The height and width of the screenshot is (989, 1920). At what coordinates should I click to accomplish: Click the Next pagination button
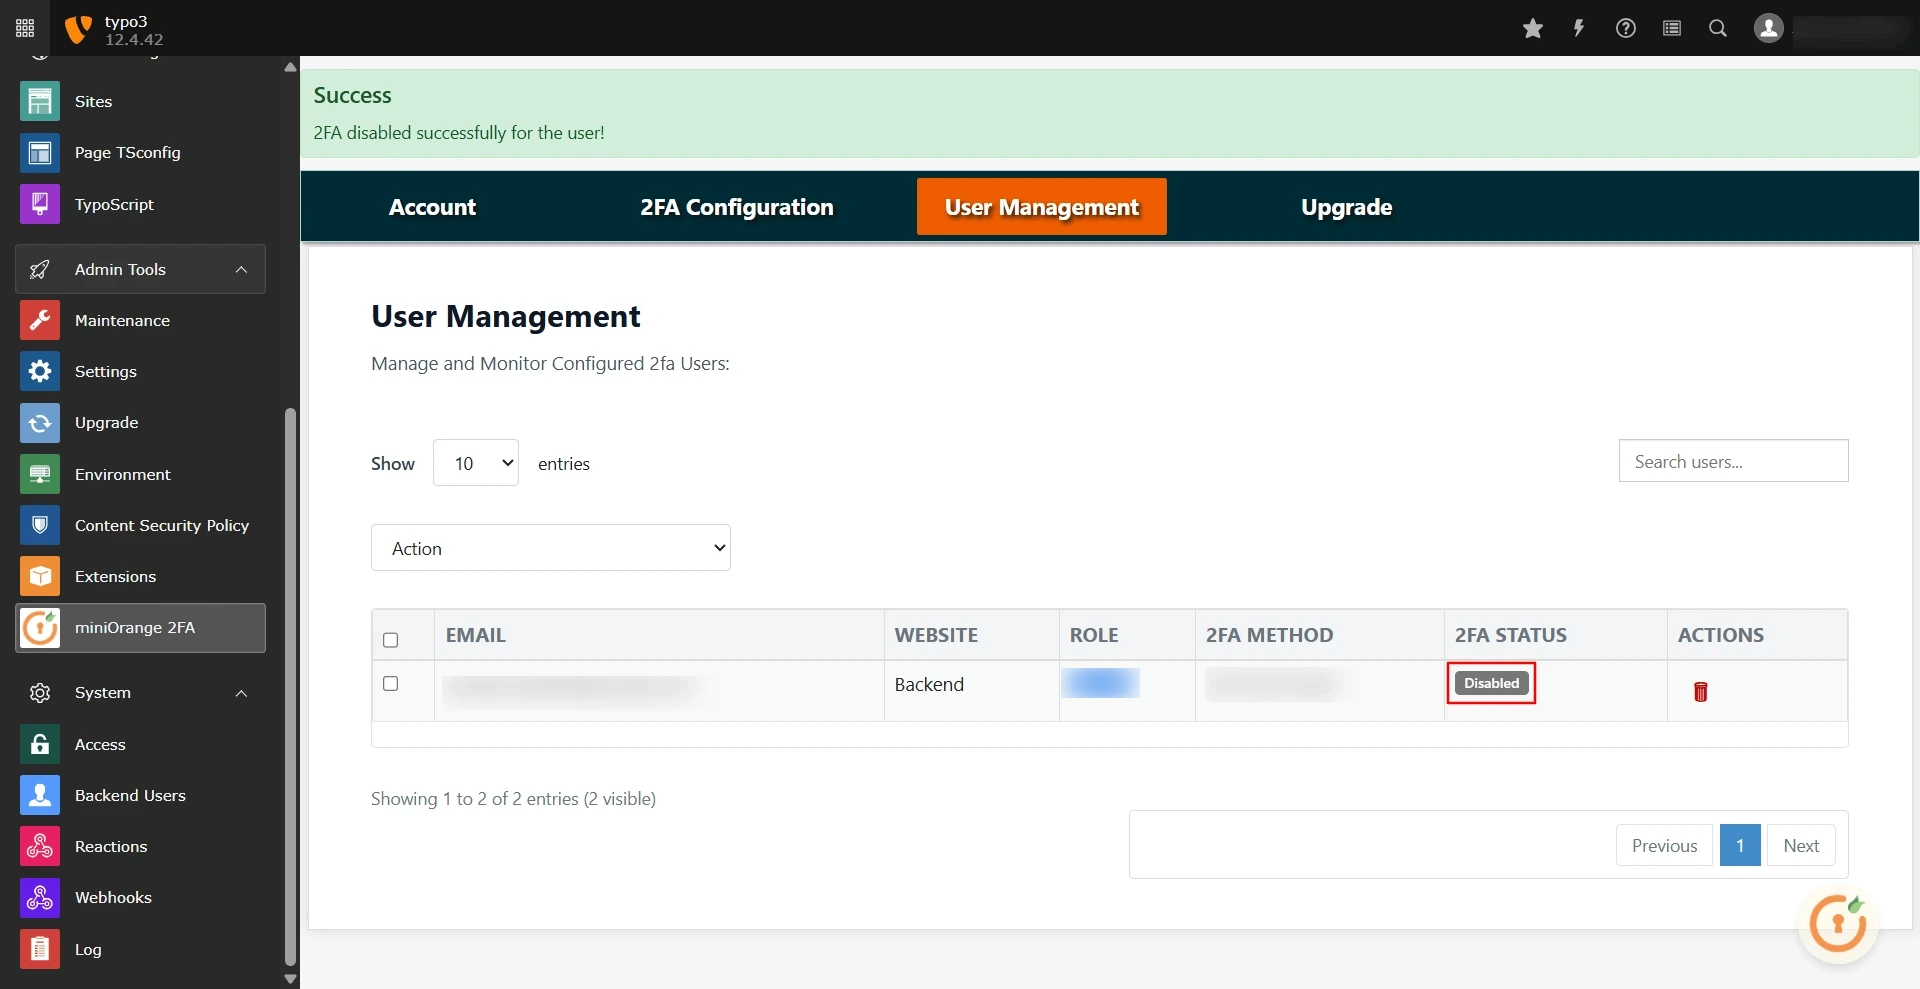(x=1801, y=845)
